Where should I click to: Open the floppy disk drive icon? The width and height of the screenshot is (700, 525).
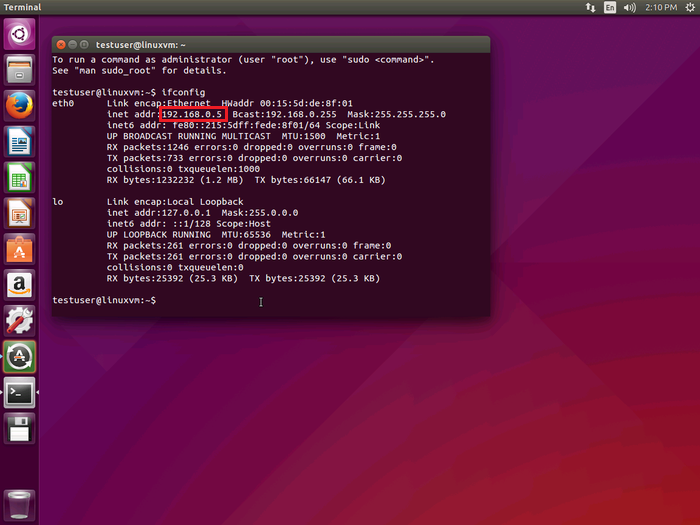pyautogui.click(x=19, y=429)
